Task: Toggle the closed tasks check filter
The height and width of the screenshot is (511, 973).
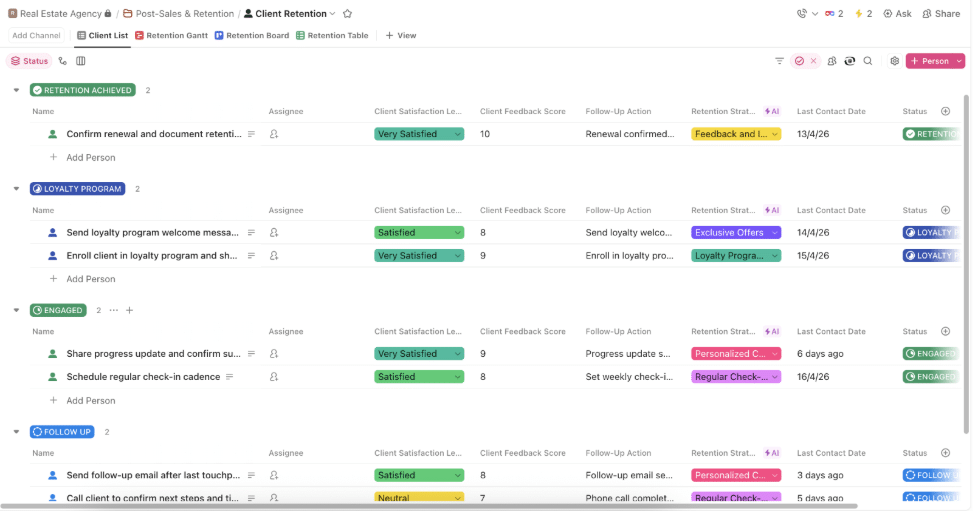Action: [799, 61]
